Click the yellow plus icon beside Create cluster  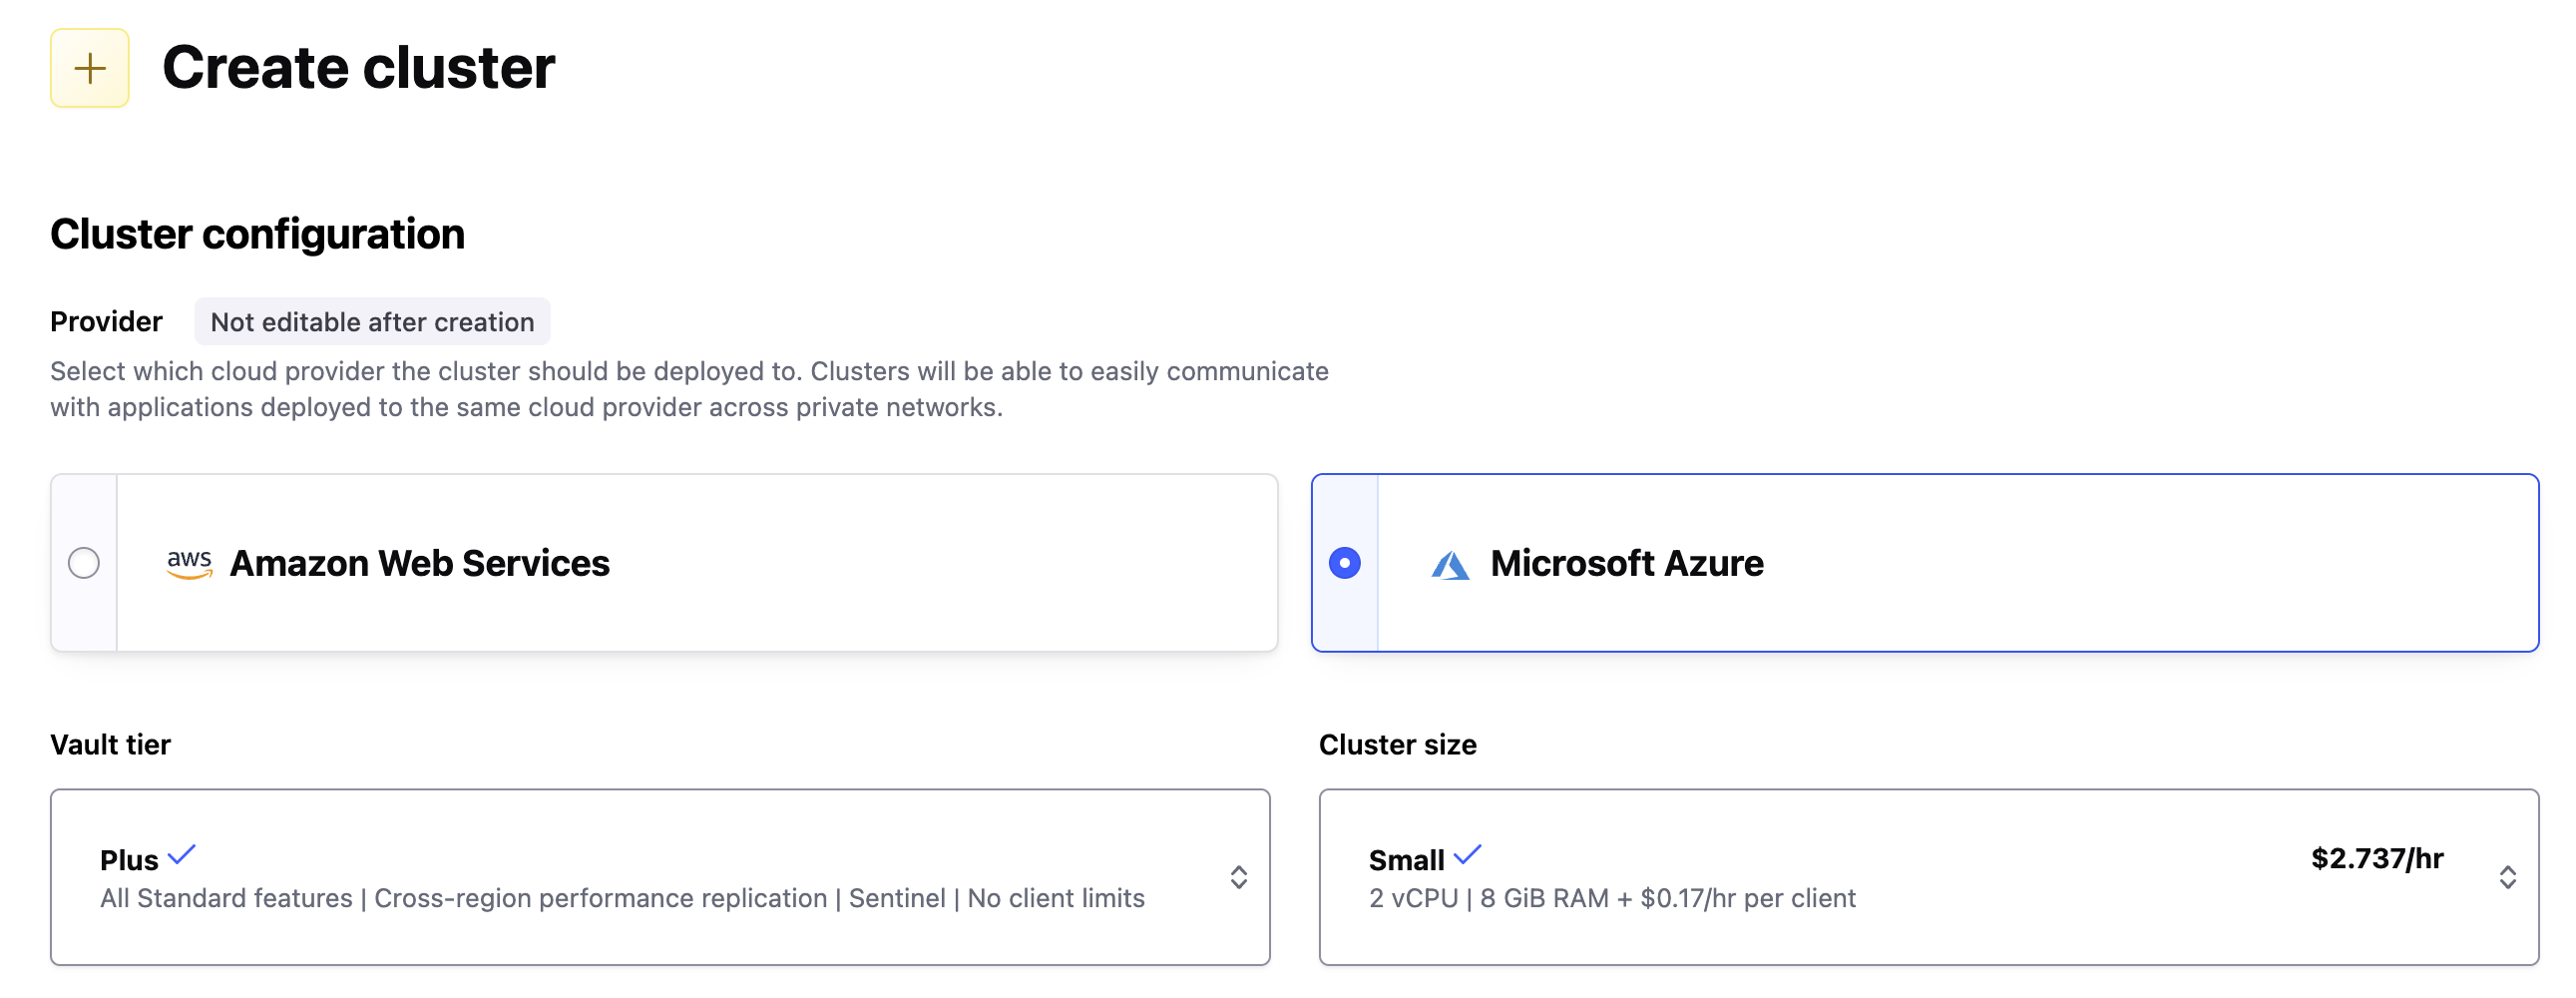point(90,68)
